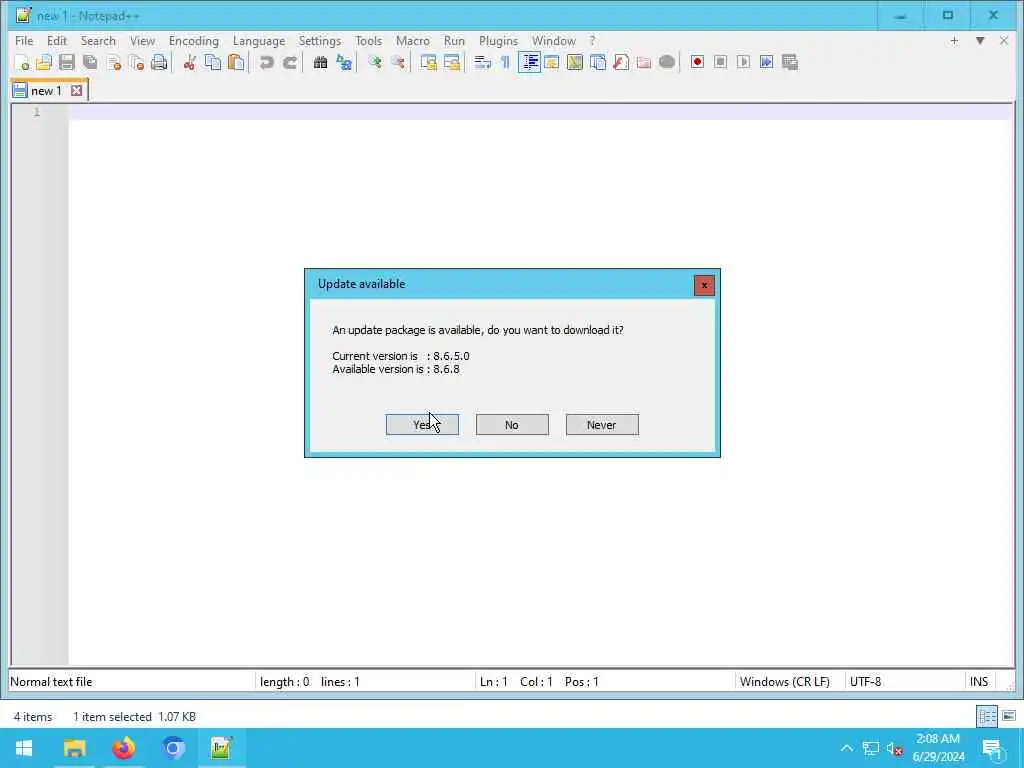The width and height of the screenshot is (1024, 768).
Task: Click Yes to download the update
Action: click(422, 424)
